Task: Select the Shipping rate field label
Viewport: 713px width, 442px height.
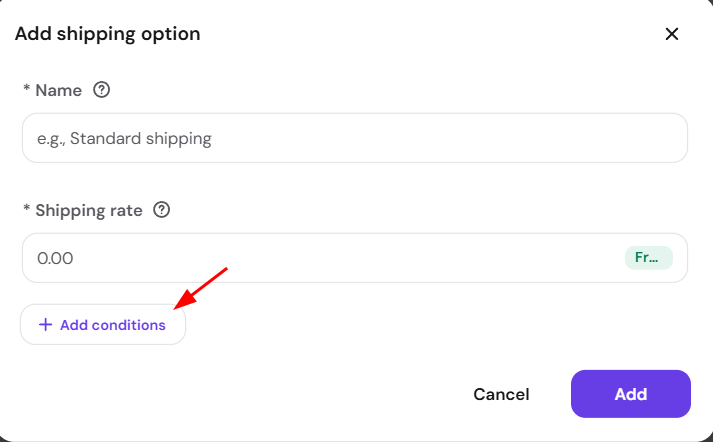Action: [89, 210]
